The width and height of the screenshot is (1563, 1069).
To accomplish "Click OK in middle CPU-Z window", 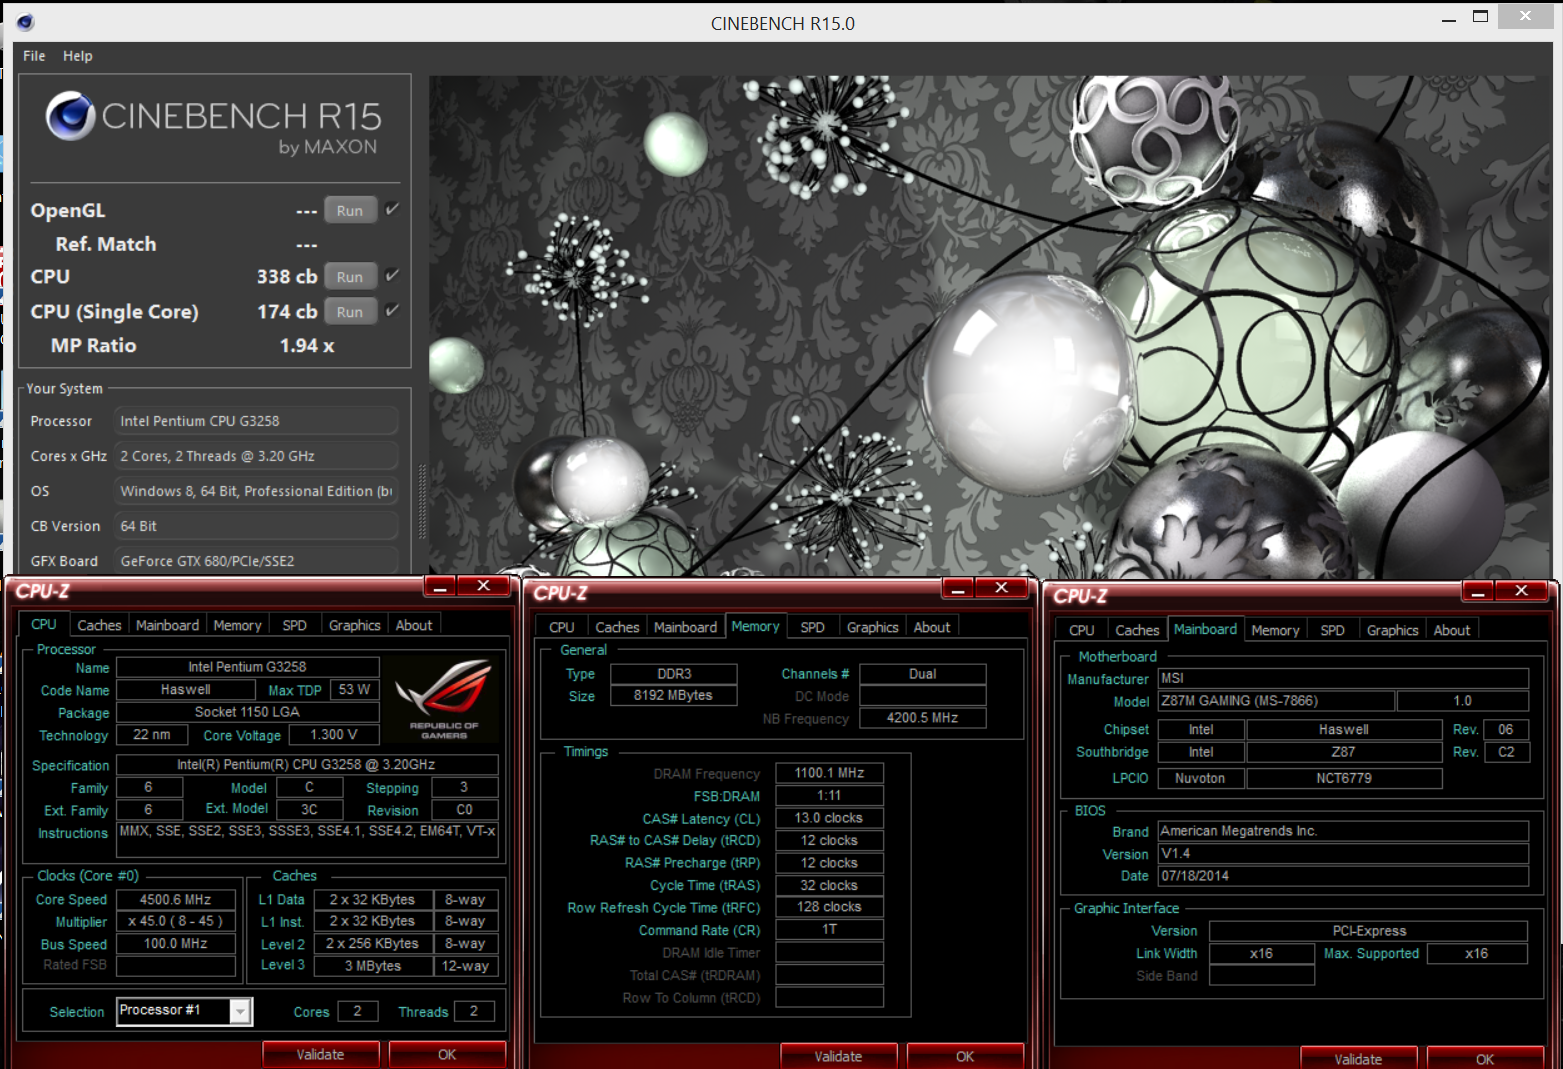I will [965, 1056].
